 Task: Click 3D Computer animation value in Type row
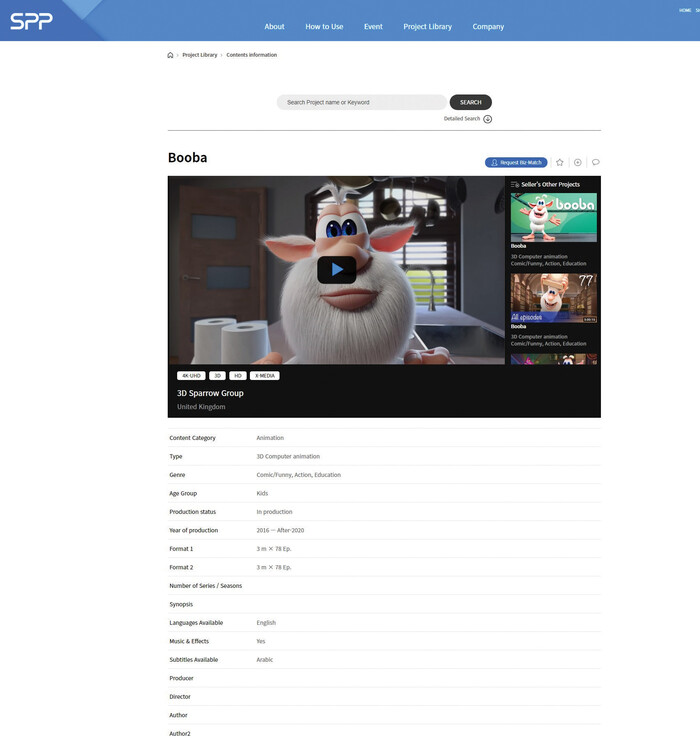point(288,456)
